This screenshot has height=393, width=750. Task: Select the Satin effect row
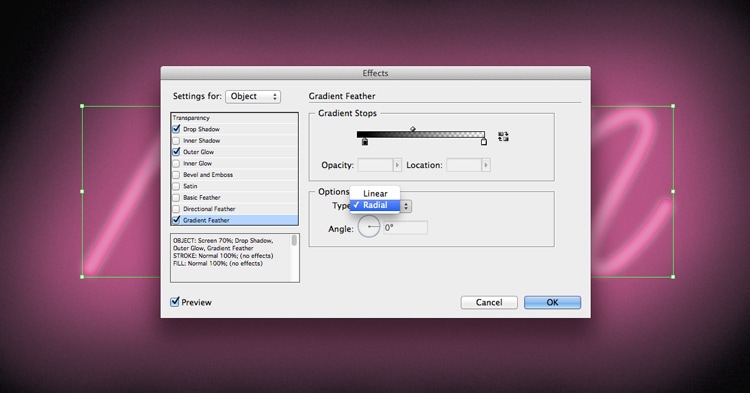[234, 186]
